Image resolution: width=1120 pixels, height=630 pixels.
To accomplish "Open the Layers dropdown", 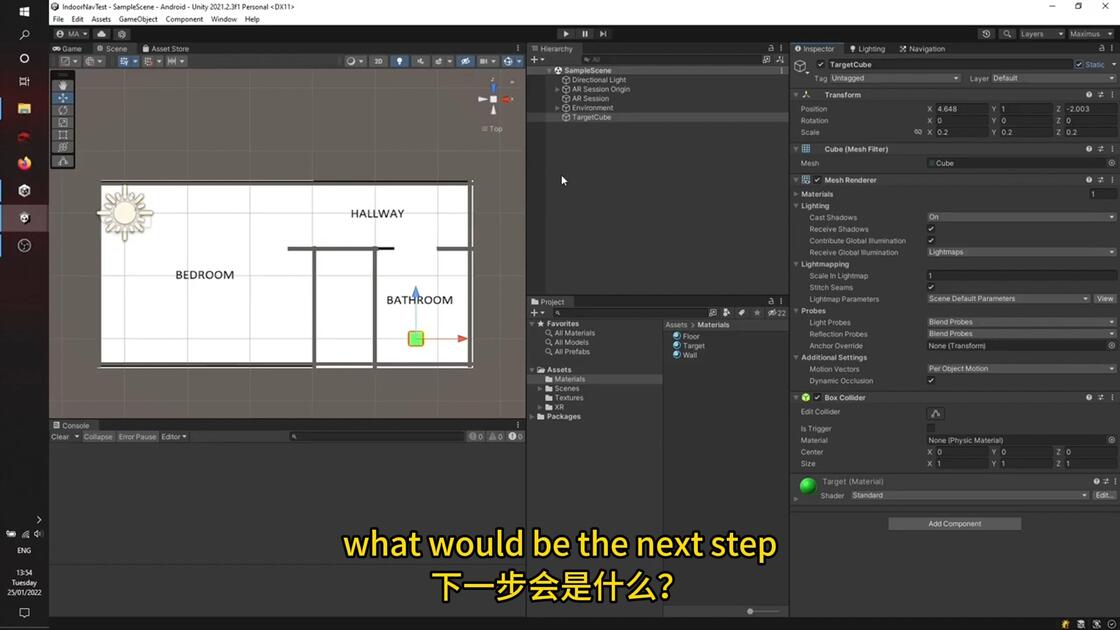I will click(1041, 34).
